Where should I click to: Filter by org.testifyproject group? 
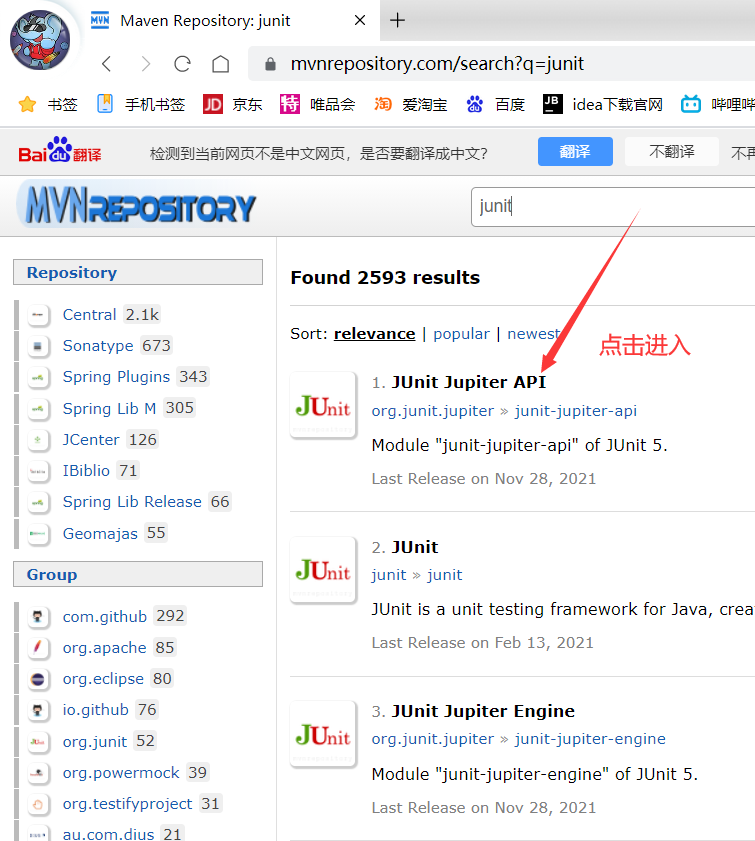[127, 803]
